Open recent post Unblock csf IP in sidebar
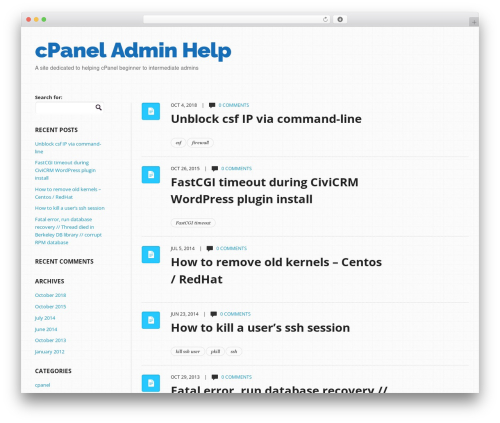This screenshot has width=500, height=423. tap(68, 148)
